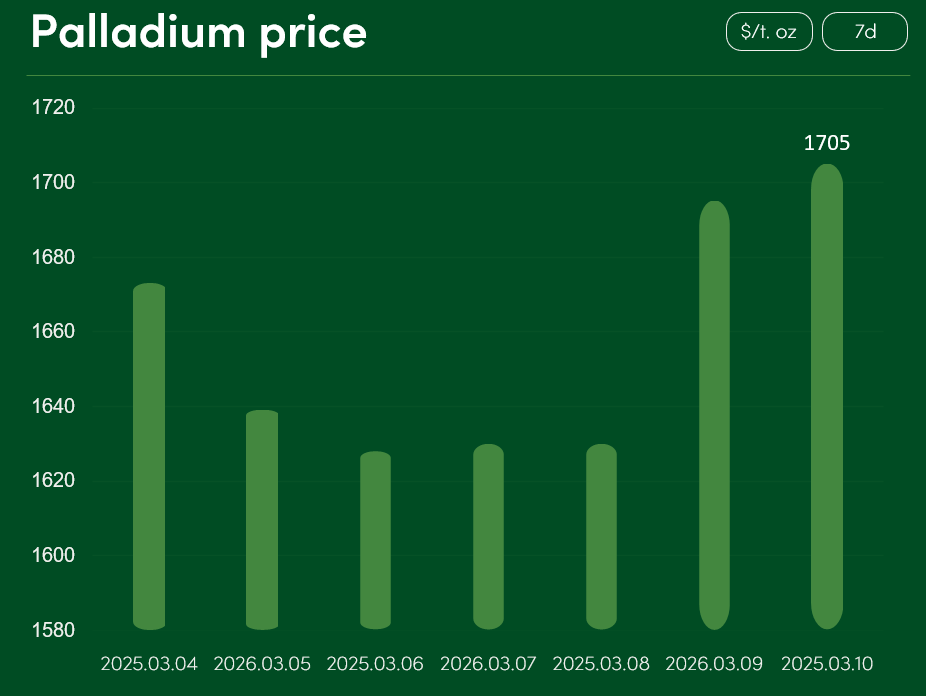Click the 2025.03.06 date label
Screen dimensions: 926x696
375,664
